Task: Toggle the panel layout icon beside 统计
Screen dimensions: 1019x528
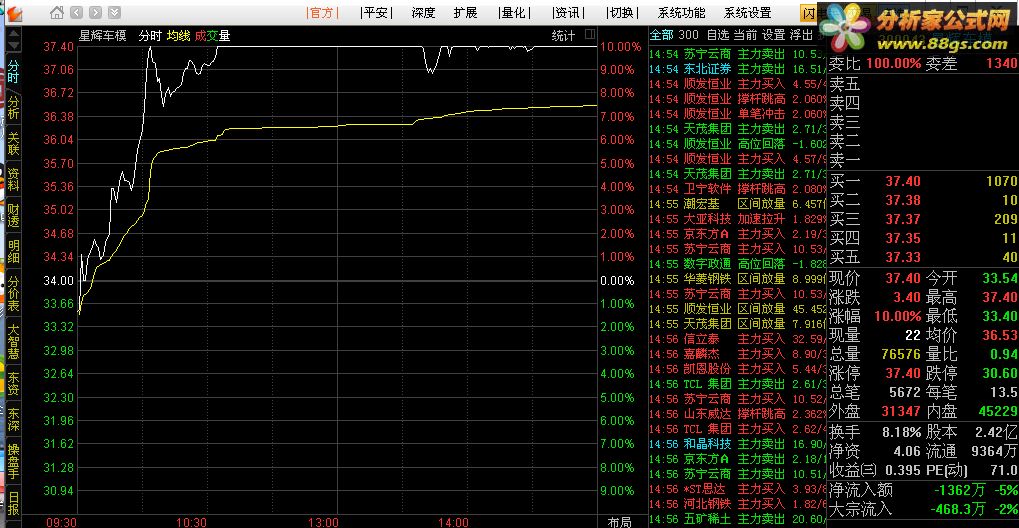Action: pos(590,33)
